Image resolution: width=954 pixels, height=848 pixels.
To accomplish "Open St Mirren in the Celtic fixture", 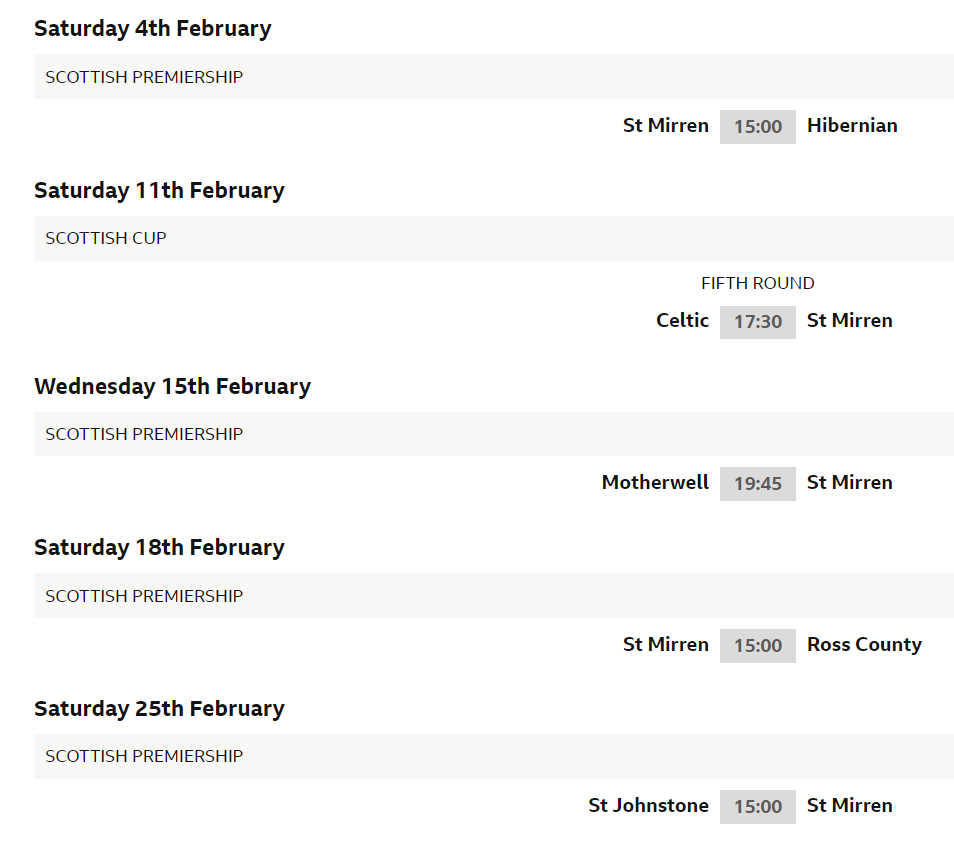I will point(849,321).
